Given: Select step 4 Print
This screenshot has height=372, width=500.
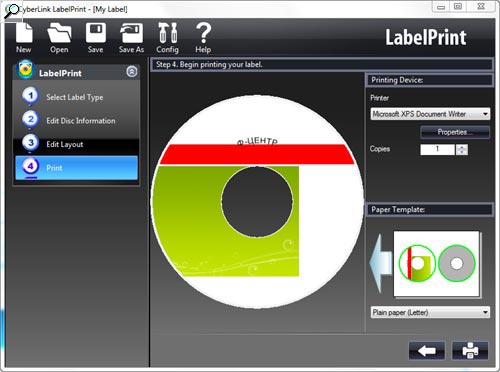Looking at the screenshot, I should 76,168.
